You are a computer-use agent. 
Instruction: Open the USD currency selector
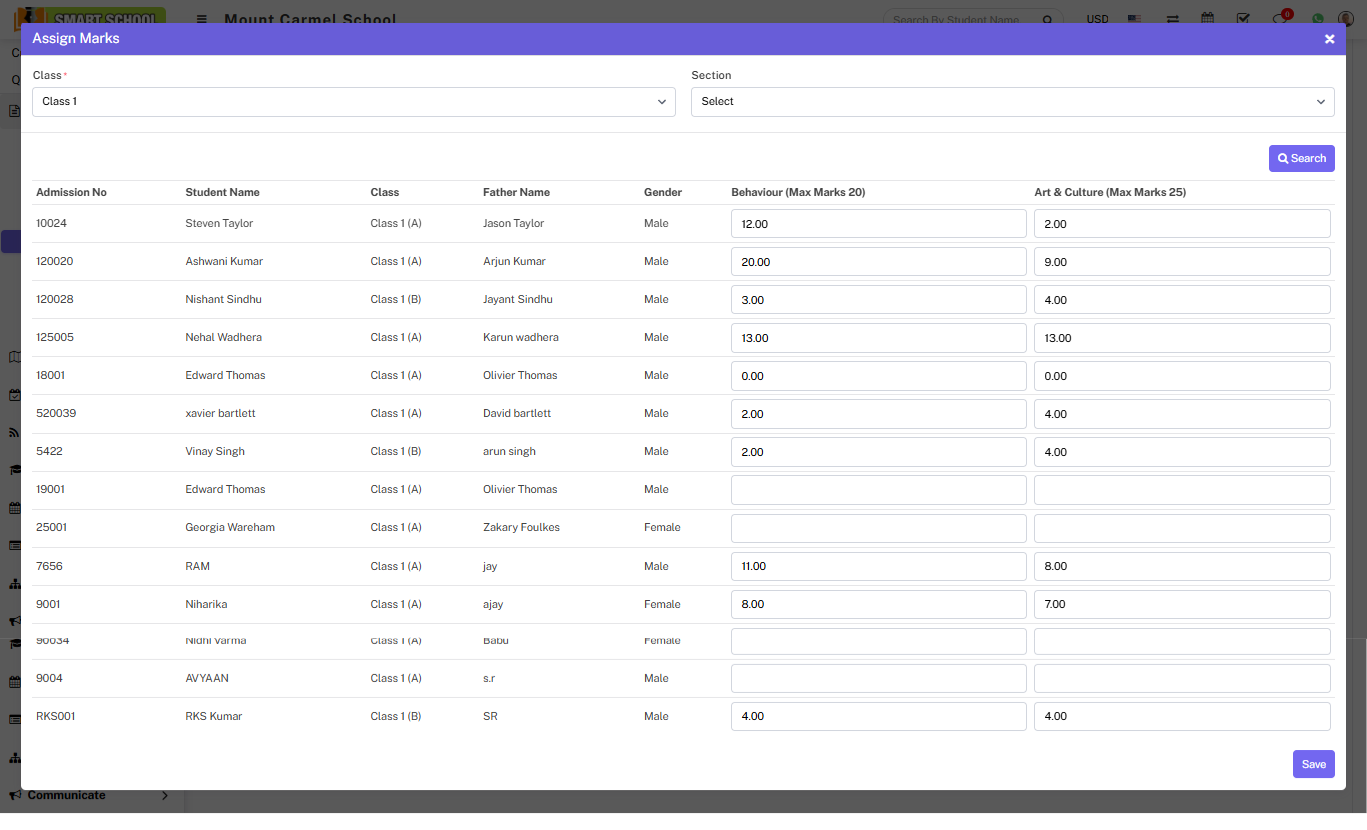1097,19
